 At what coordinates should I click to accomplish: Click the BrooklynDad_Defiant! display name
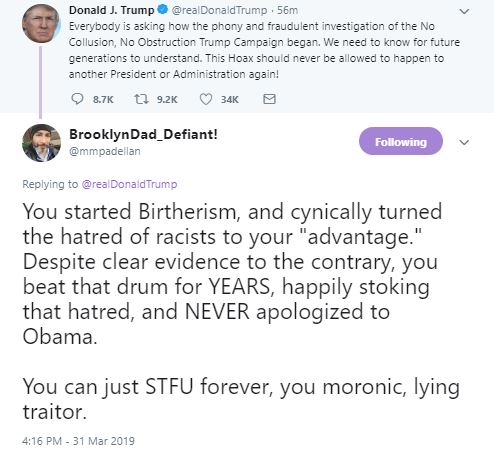pyautogui.click(x=143, y=134)
